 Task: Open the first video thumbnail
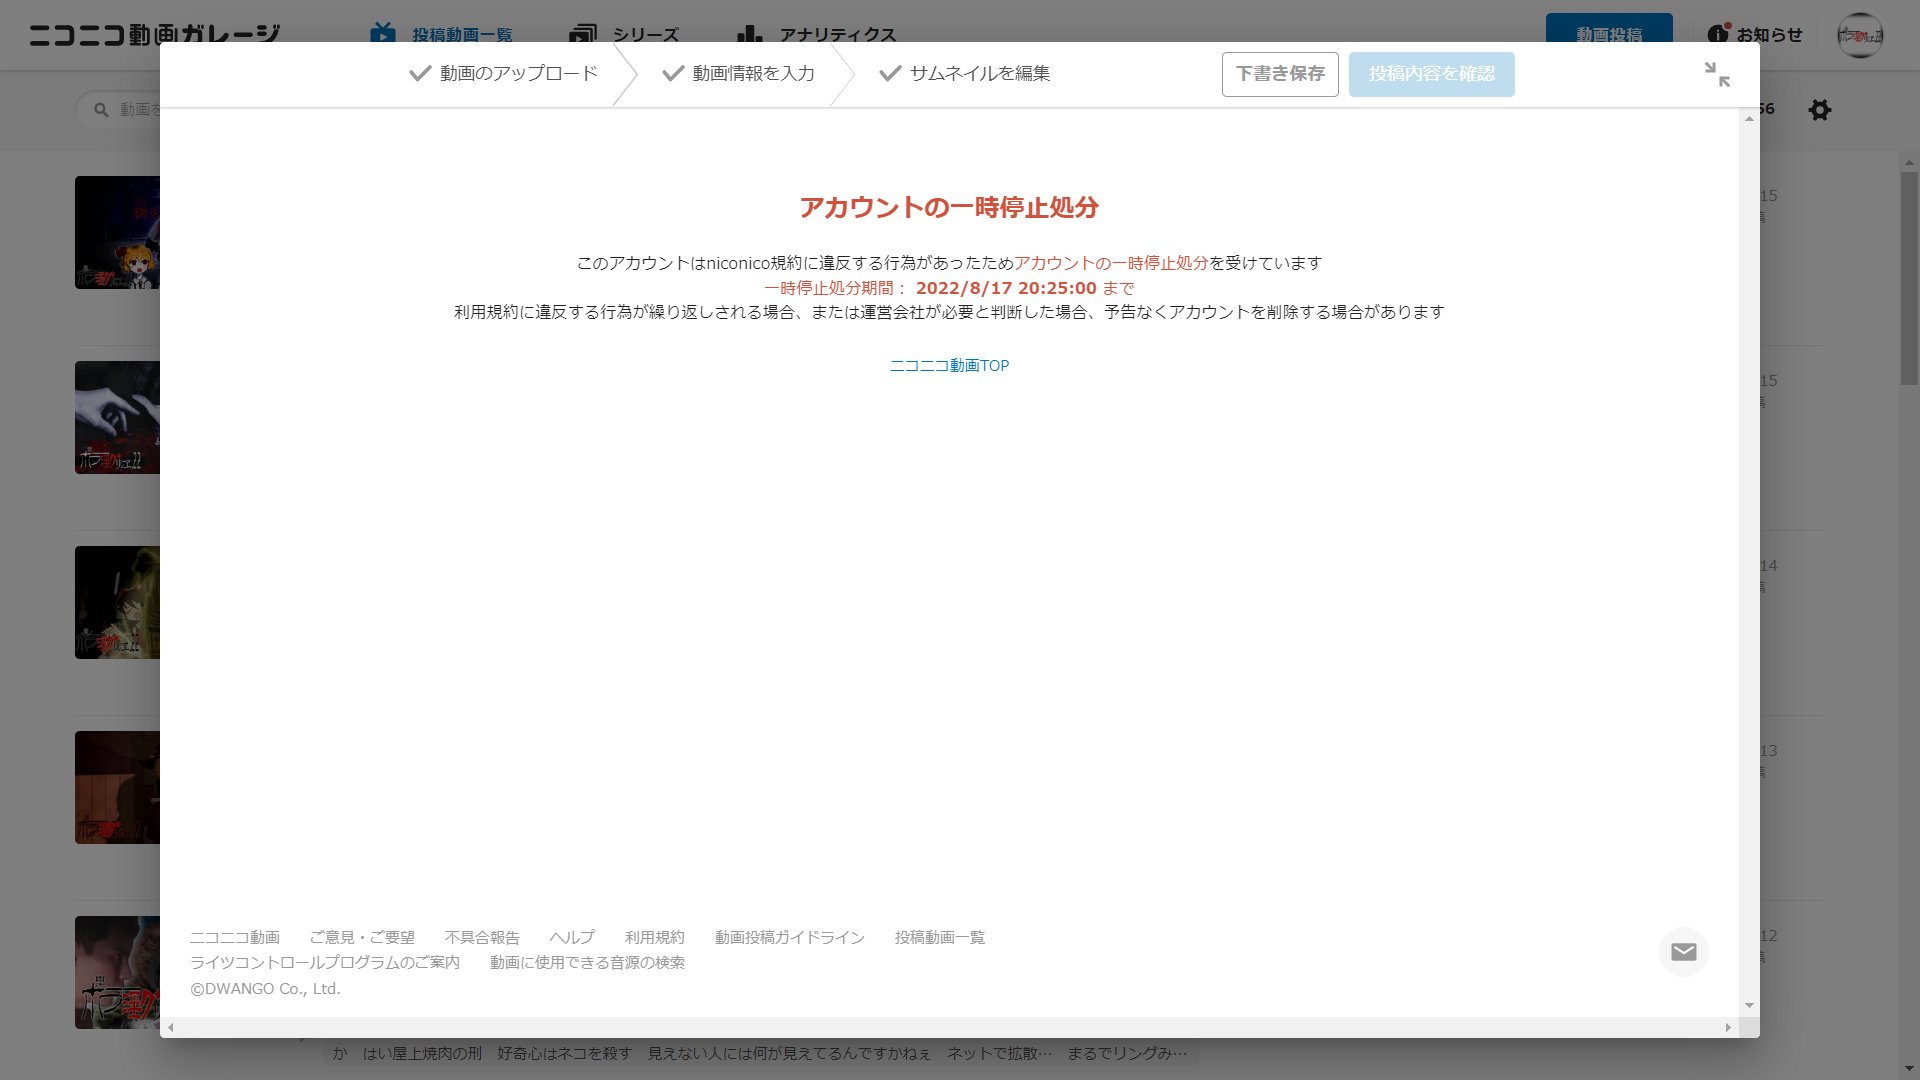point(117,233)
